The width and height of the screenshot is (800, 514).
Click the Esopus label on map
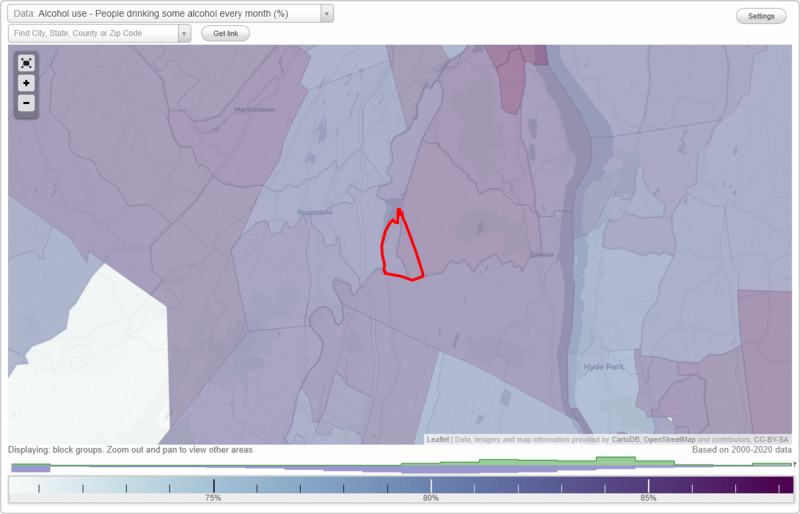tap(542, 254)
